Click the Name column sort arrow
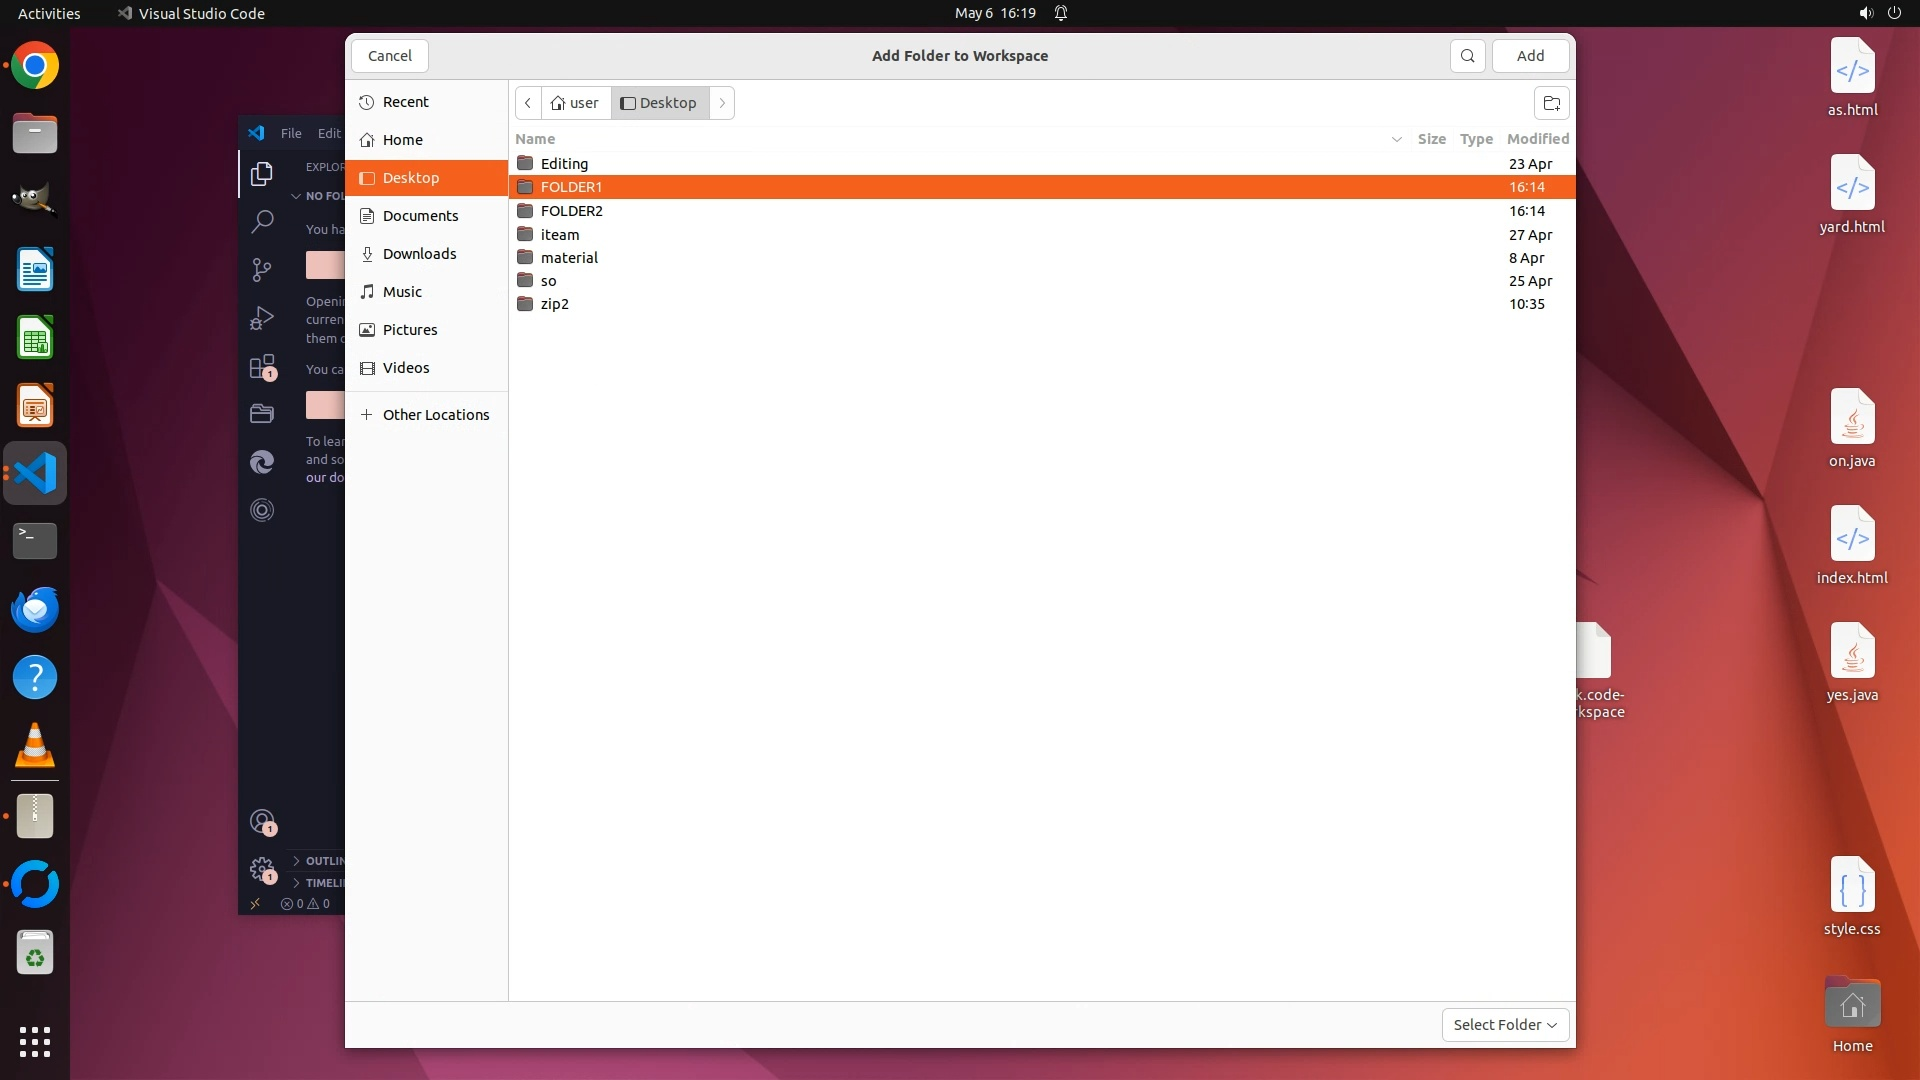Viewport: 1920px width, 1080px height. pos(1396,139)
